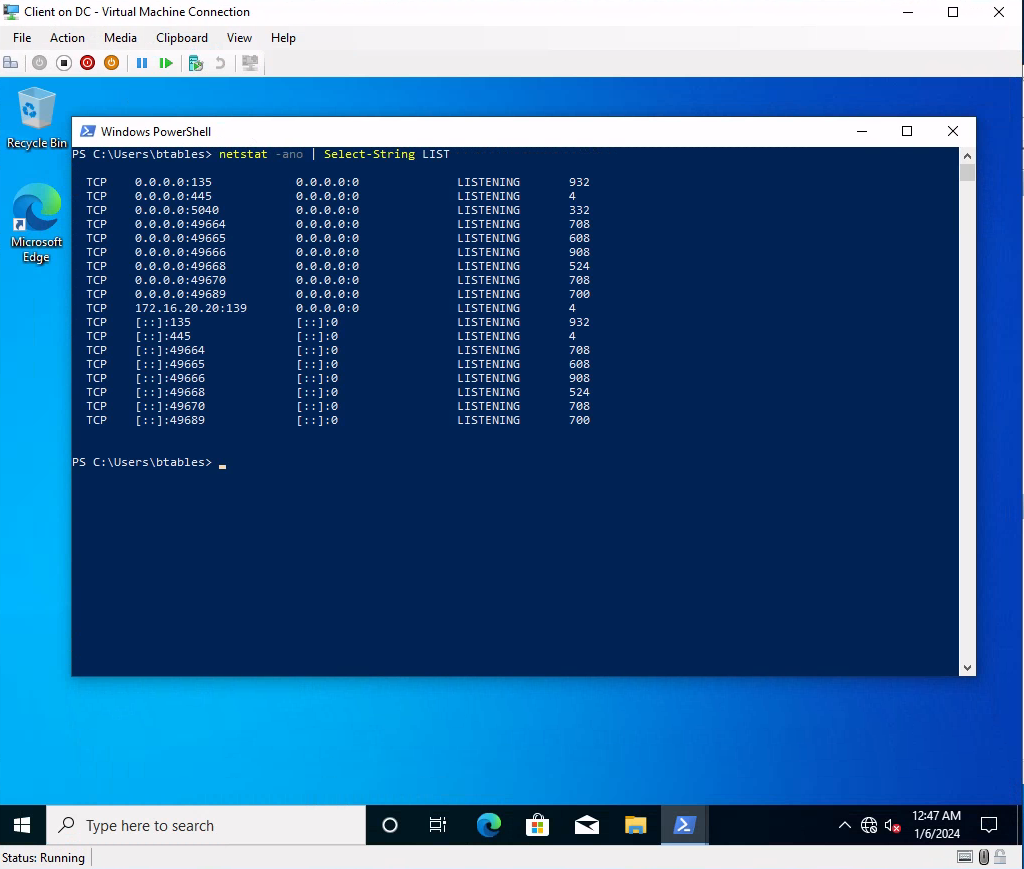Open the File menu

22,38
